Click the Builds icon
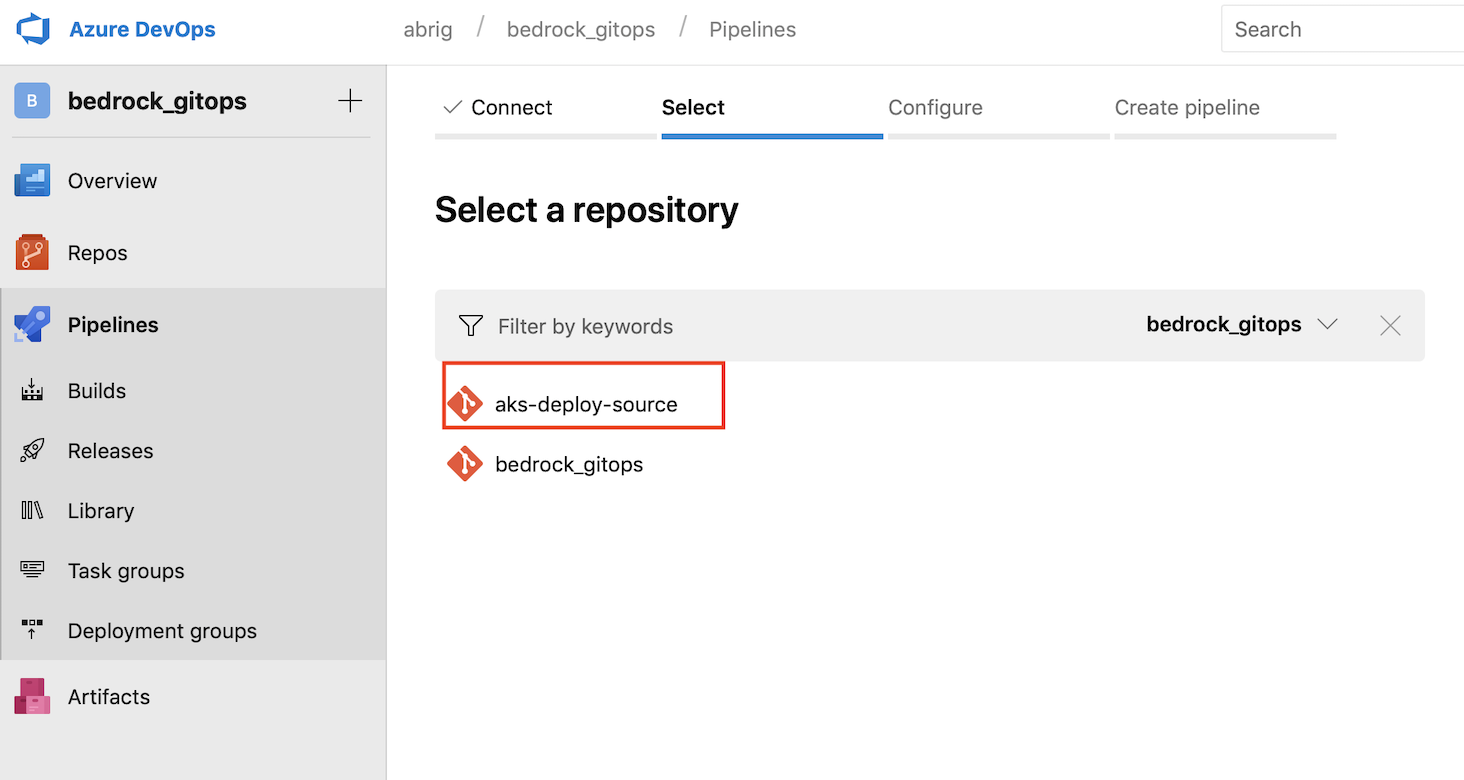The height and width of the screenshot is (780, 1464). pos(32,391)
